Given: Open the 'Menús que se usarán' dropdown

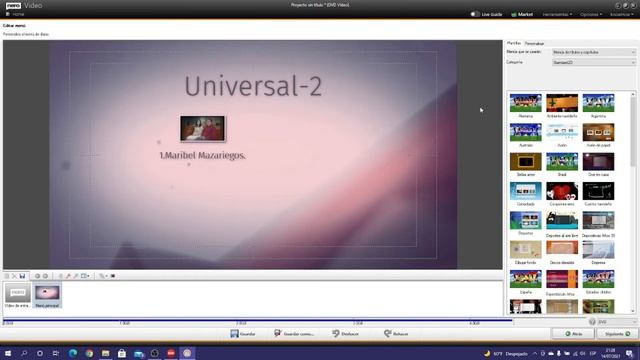Looking at the screenshot, I should (594, 52).
